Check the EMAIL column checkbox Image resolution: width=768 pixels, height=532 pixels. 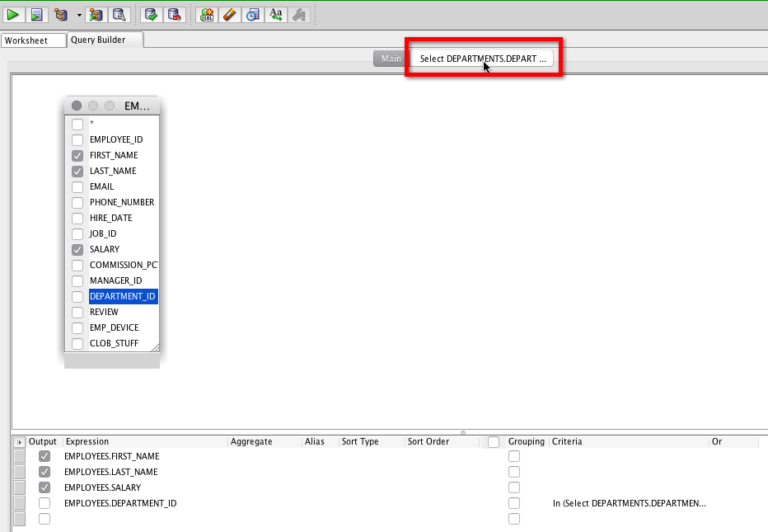pos(77,187)
